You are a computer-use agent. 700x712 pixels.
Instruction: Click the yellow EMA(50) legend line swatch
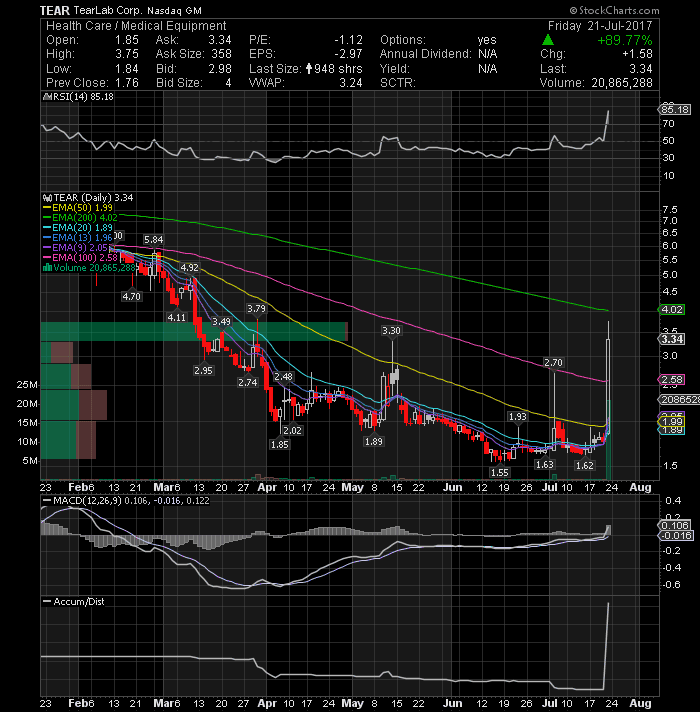(47, 208)
